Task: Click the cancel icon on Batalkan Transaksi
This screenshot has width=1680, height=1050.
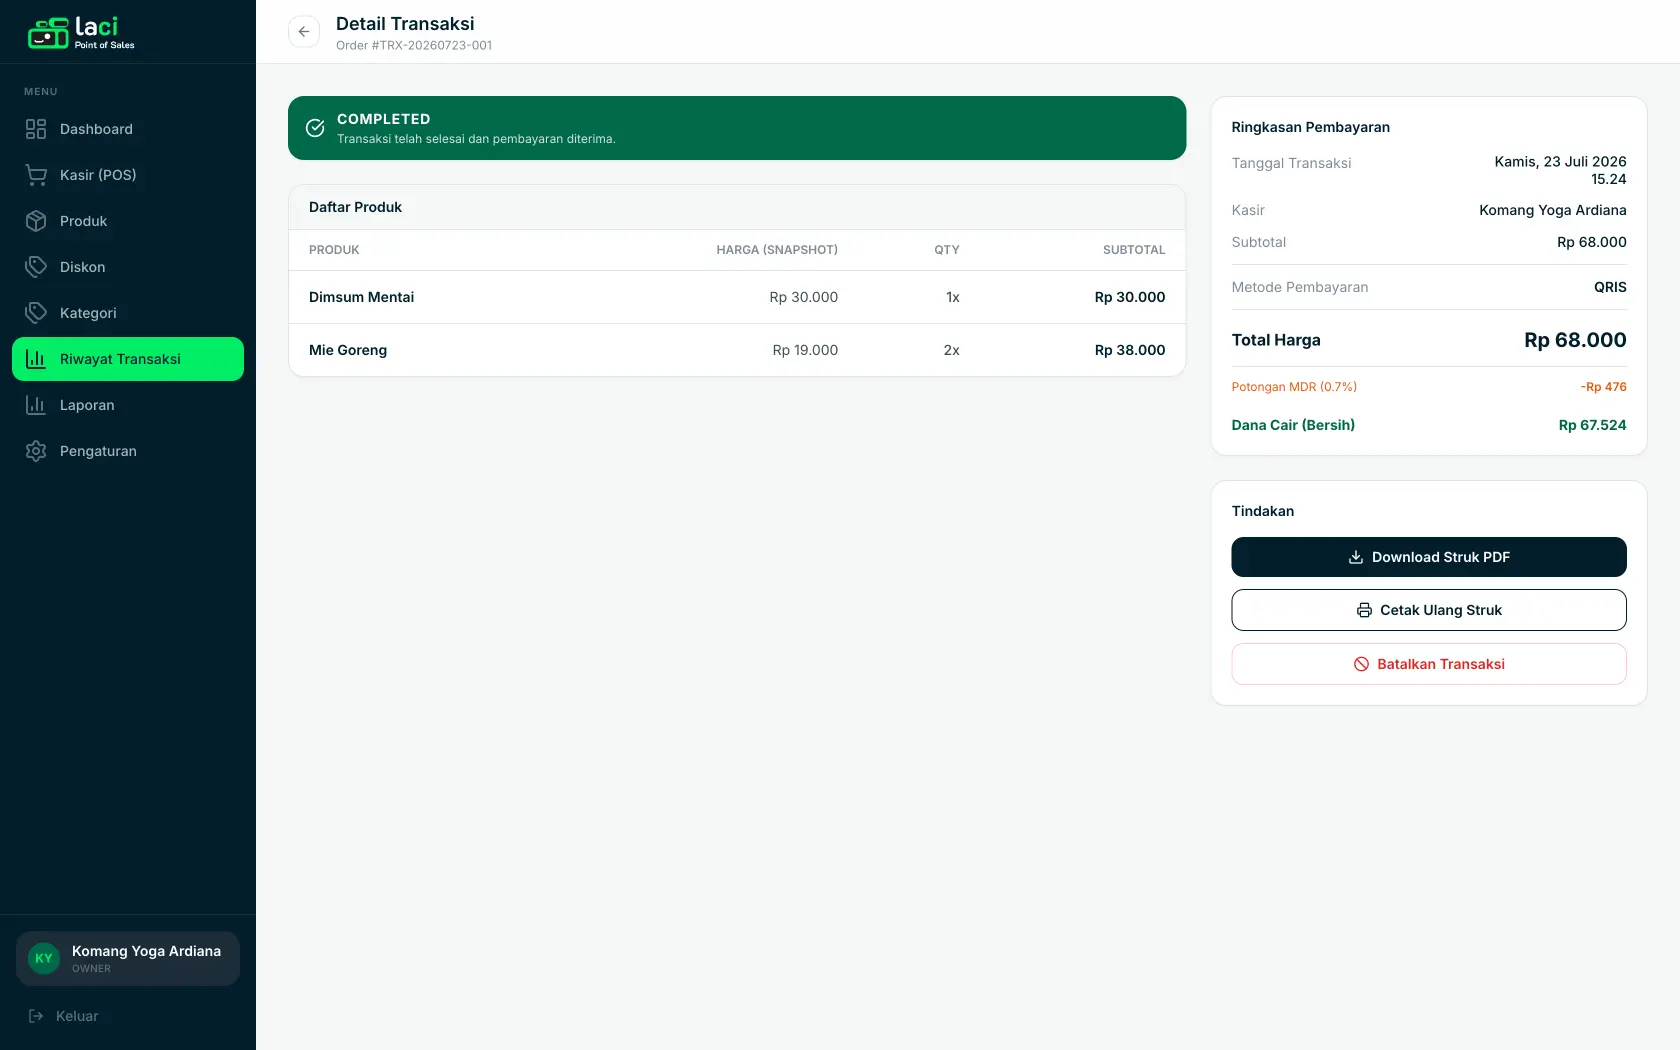Action: 1361,664
